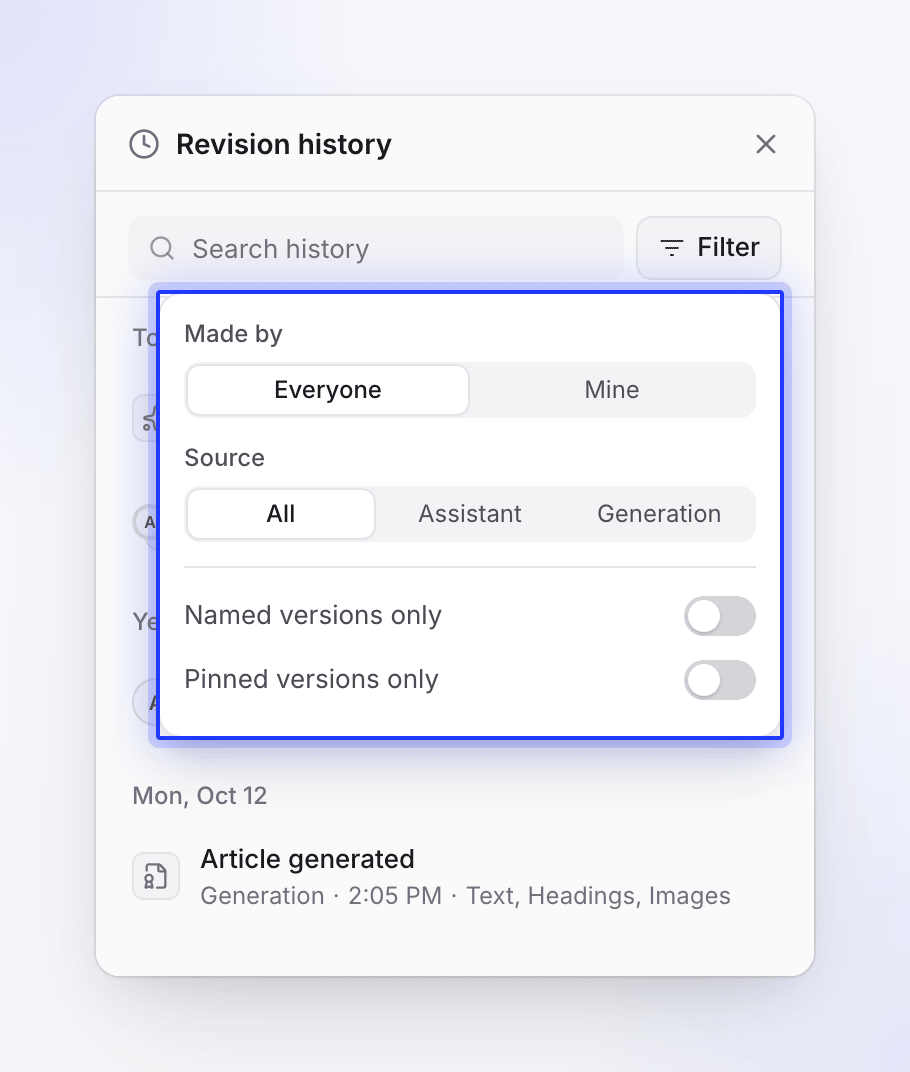The image size is (910, 1072).
Task: Click the Generation 2:05 PM details line
Action: pos(465,896)
